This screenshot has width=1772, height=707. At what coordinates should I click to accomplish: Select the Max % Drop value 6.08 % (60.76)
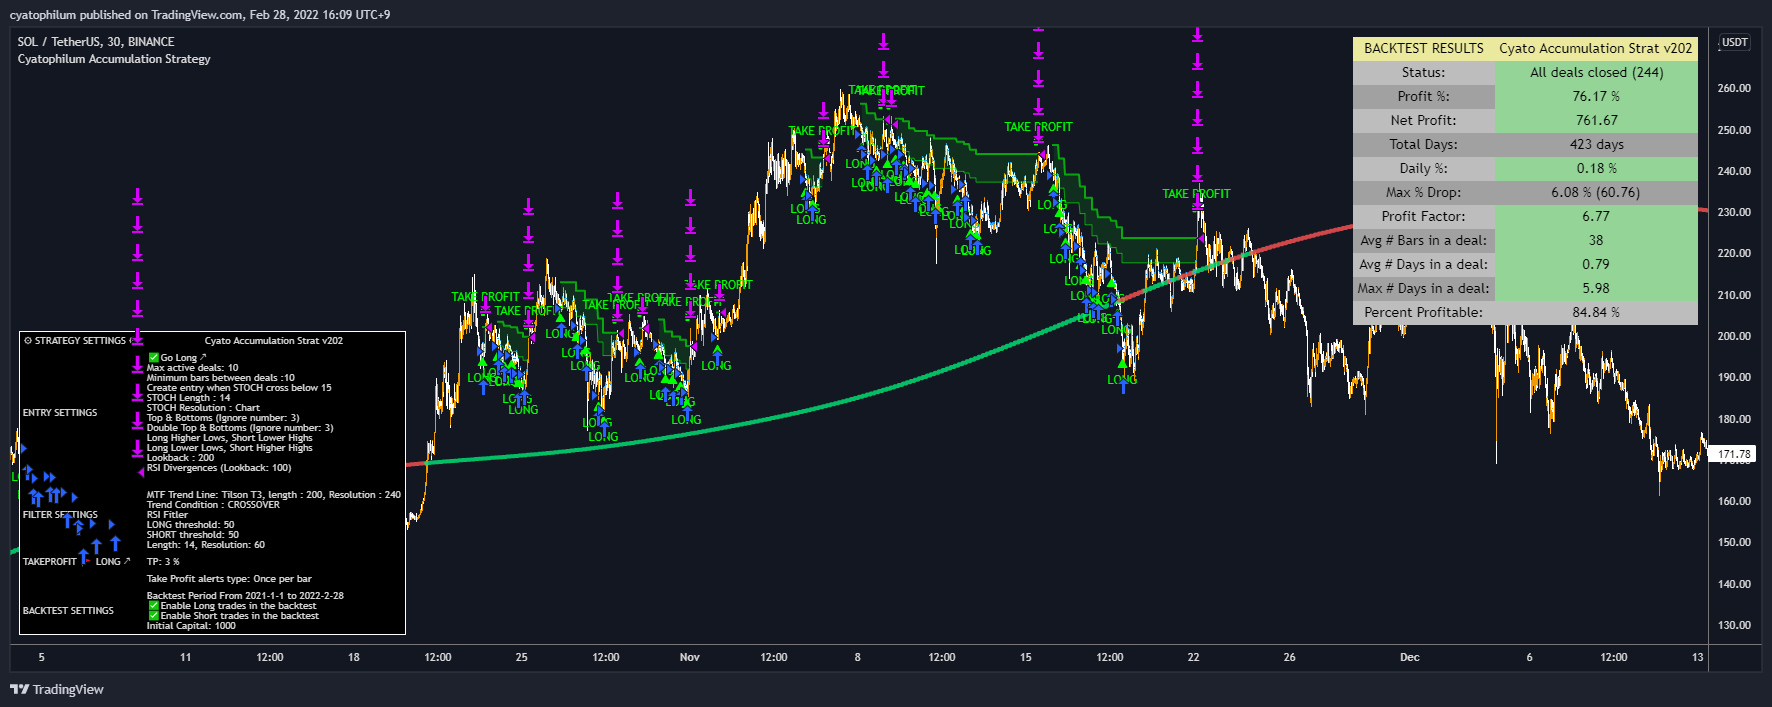point(1597,192)
